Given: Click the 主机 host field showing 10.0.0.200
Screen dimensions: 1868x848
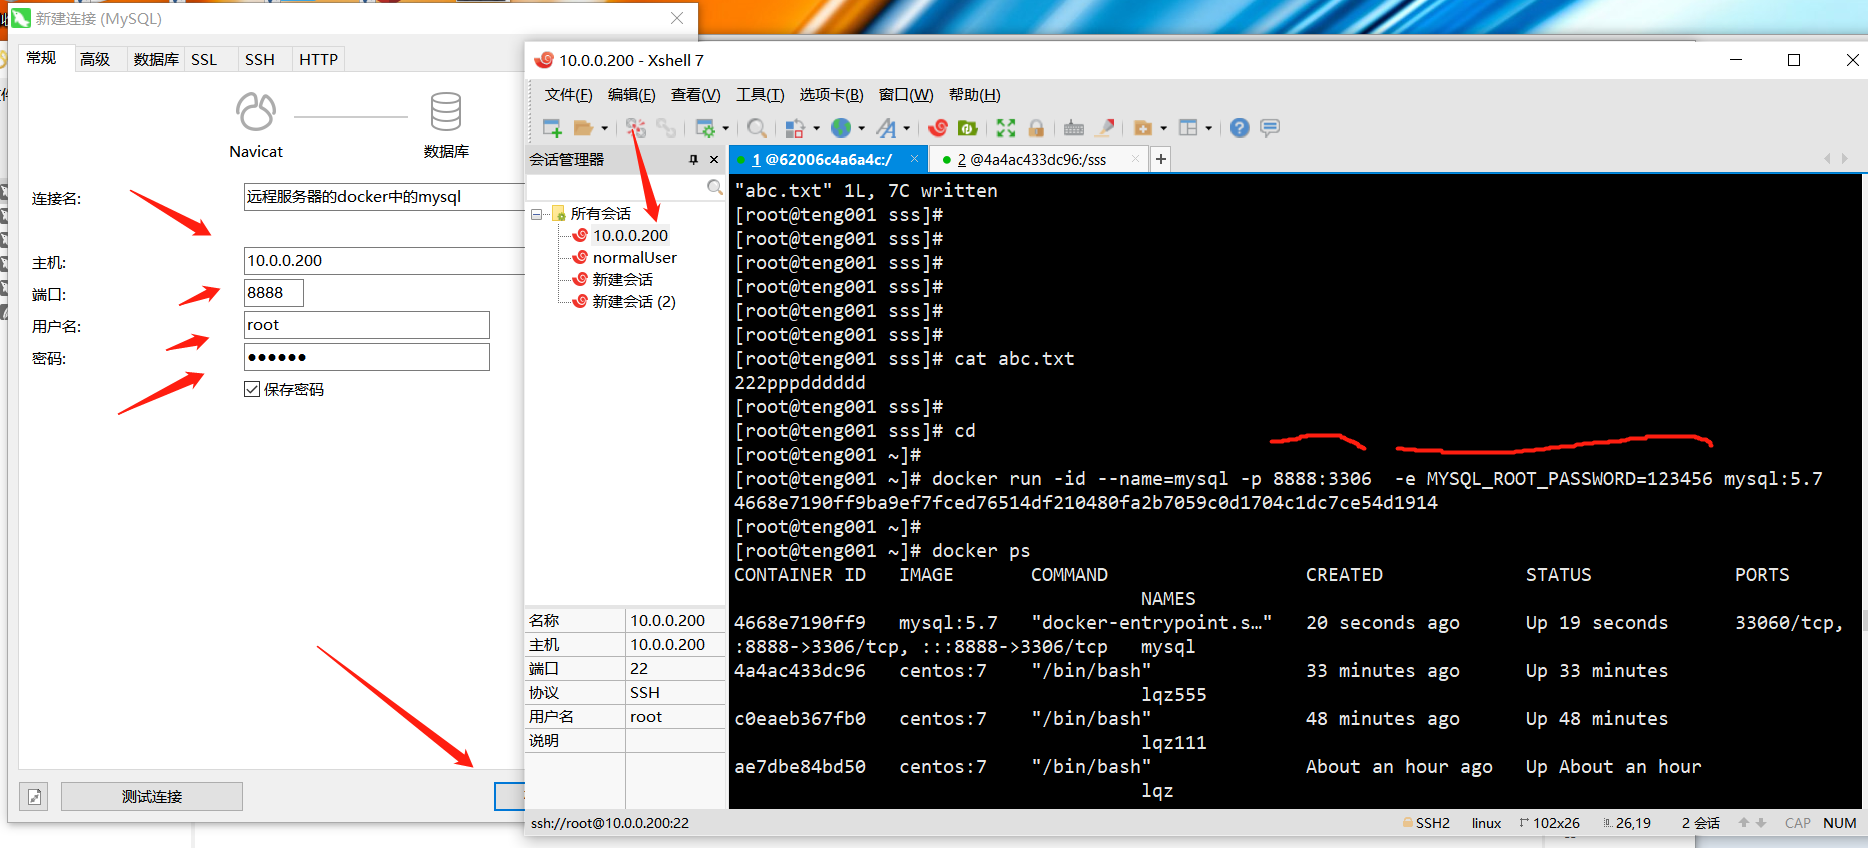Looking at the screenshot, I should pyautogui.click(x=384, y=261).
